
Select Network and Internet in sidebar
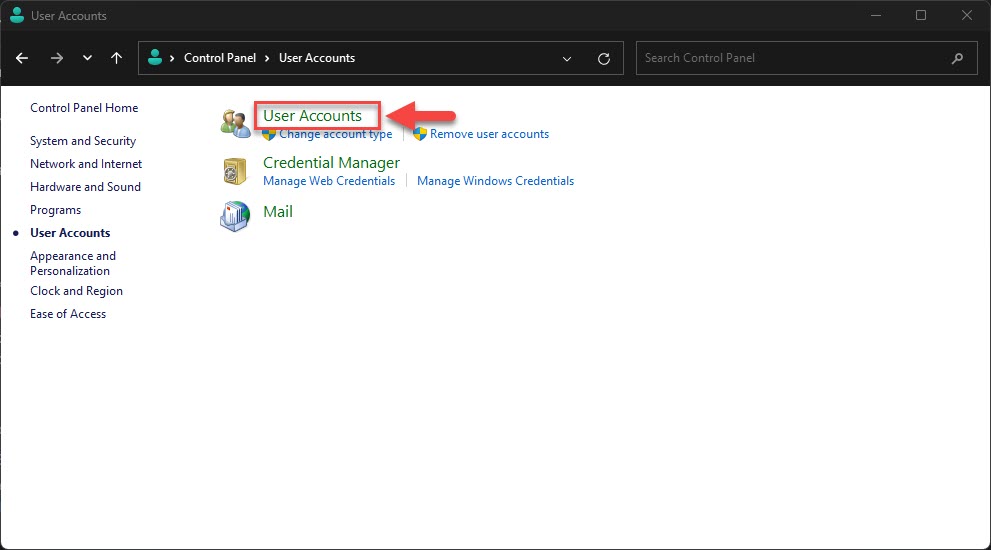click(86, 164)
